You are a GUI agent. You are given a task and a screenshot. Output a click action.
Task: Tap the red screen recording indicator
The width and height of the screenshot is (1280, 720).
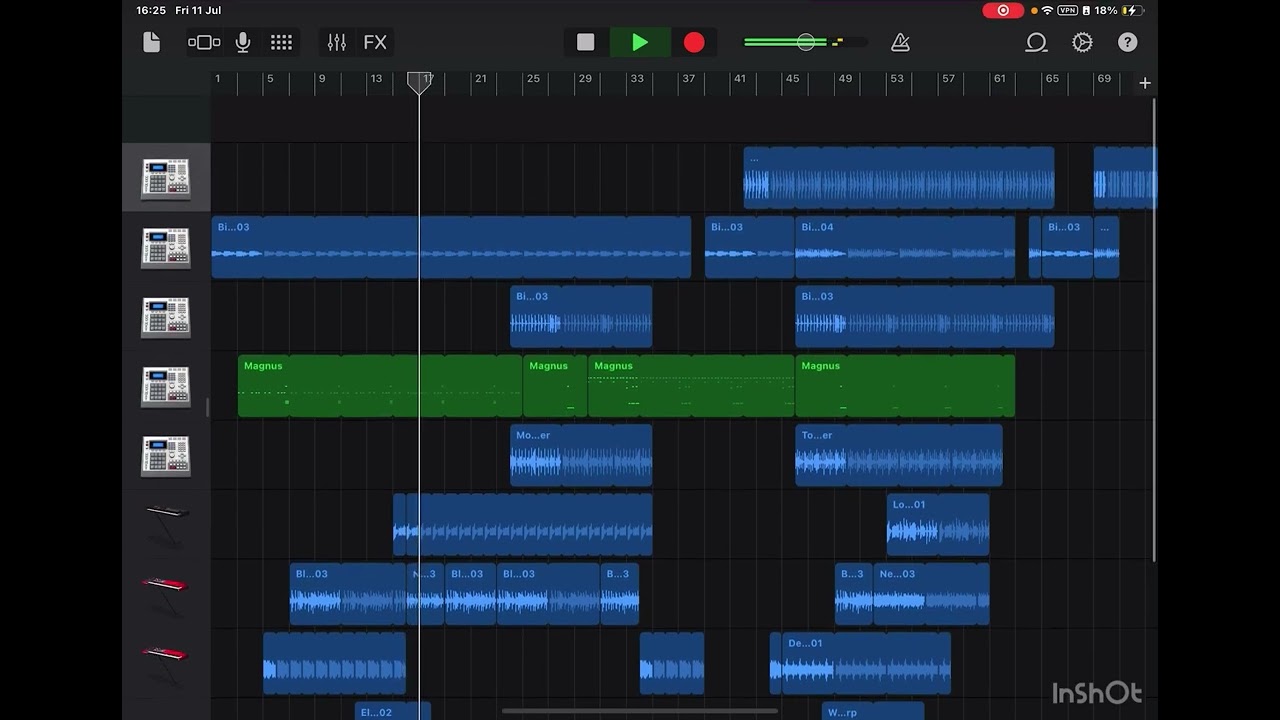click(1003, 10)
